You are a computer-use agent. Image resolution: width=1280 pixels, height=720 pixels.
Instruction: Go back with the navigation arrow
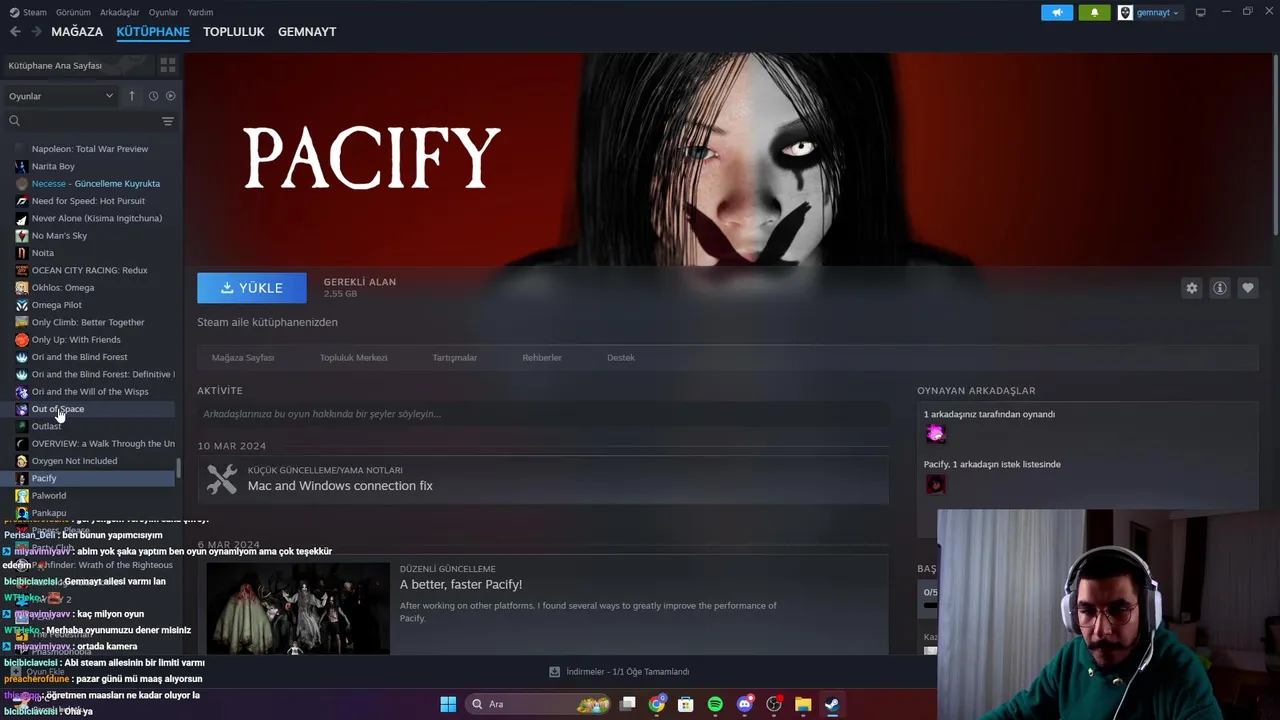[15, 32]
